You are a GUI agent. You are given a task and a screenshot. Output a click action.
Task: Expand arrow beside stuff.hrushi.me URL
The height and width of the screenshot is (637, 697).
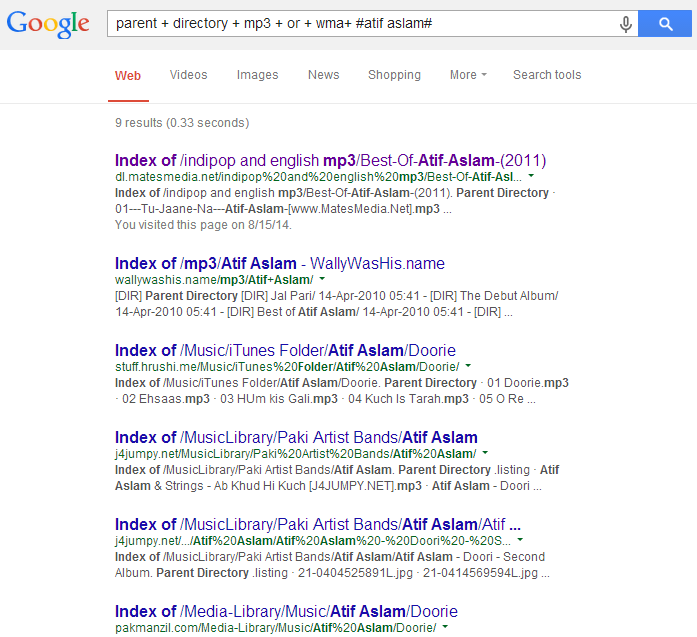[468, 366]
